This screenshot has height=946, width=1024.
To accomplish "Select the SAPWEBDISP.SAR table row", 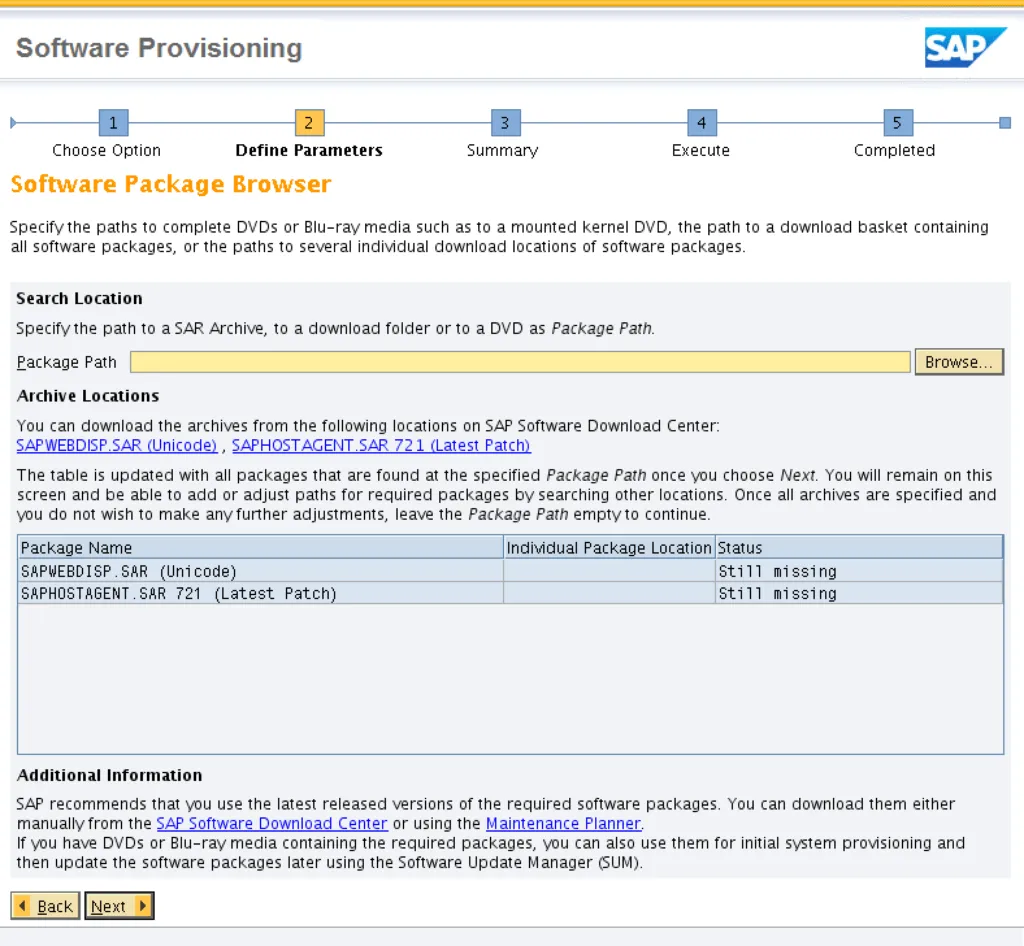I will tap(260, 571).
